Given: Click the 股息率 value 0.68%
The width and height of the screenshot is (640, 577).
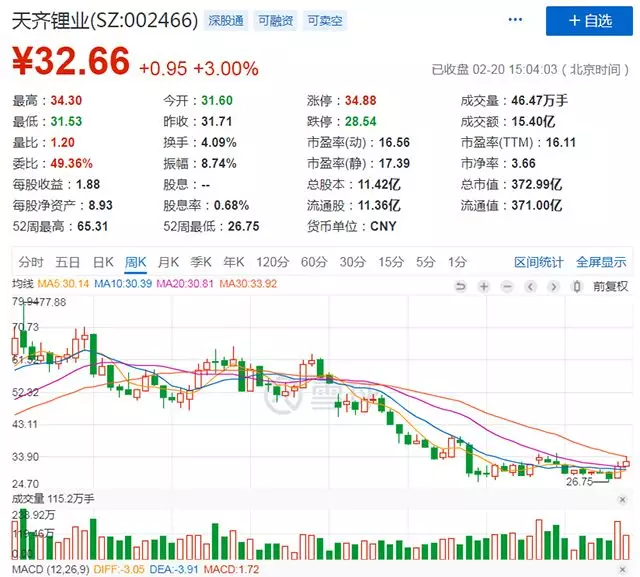Looking at the screenshot, I should click(231, 205).
